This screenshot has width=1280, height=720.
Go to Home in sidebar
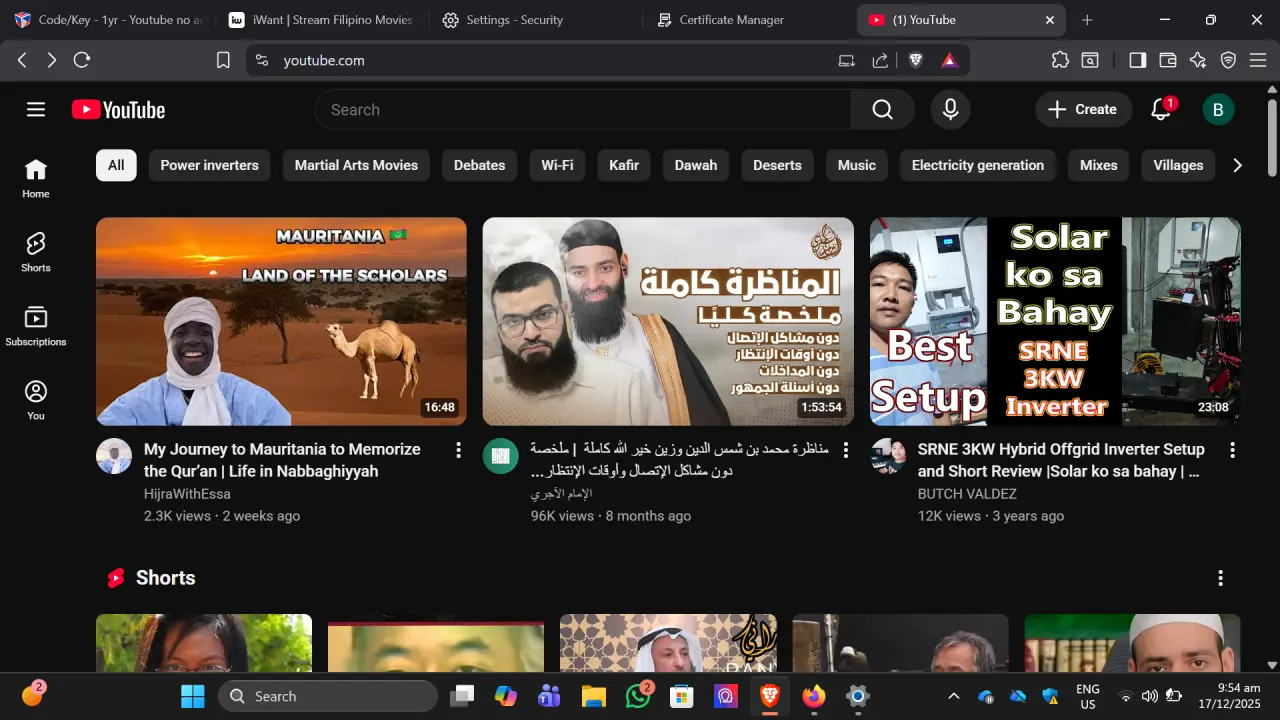tap(36, 178)
